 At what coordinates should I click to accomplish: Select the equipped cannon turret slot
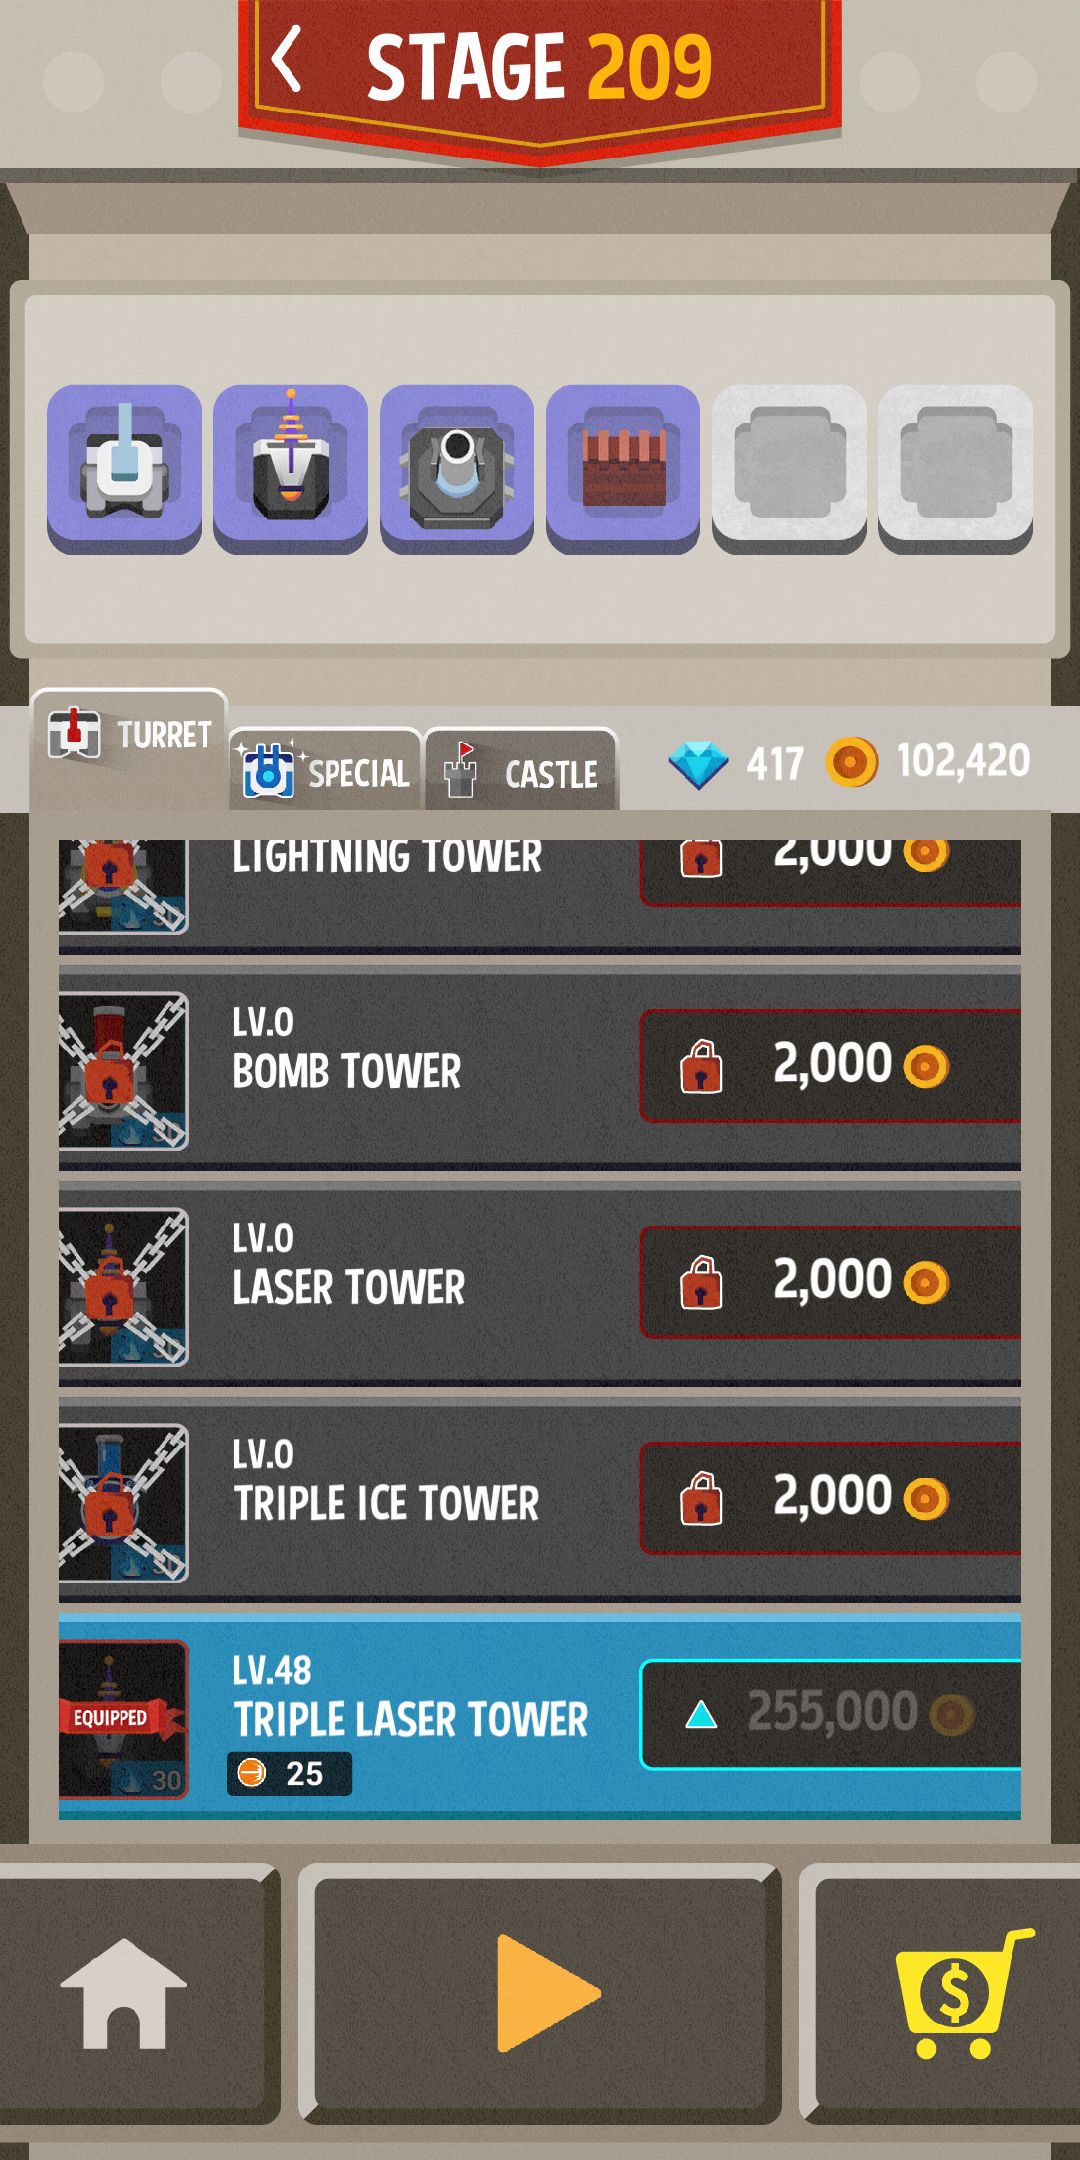click(456, 468)
